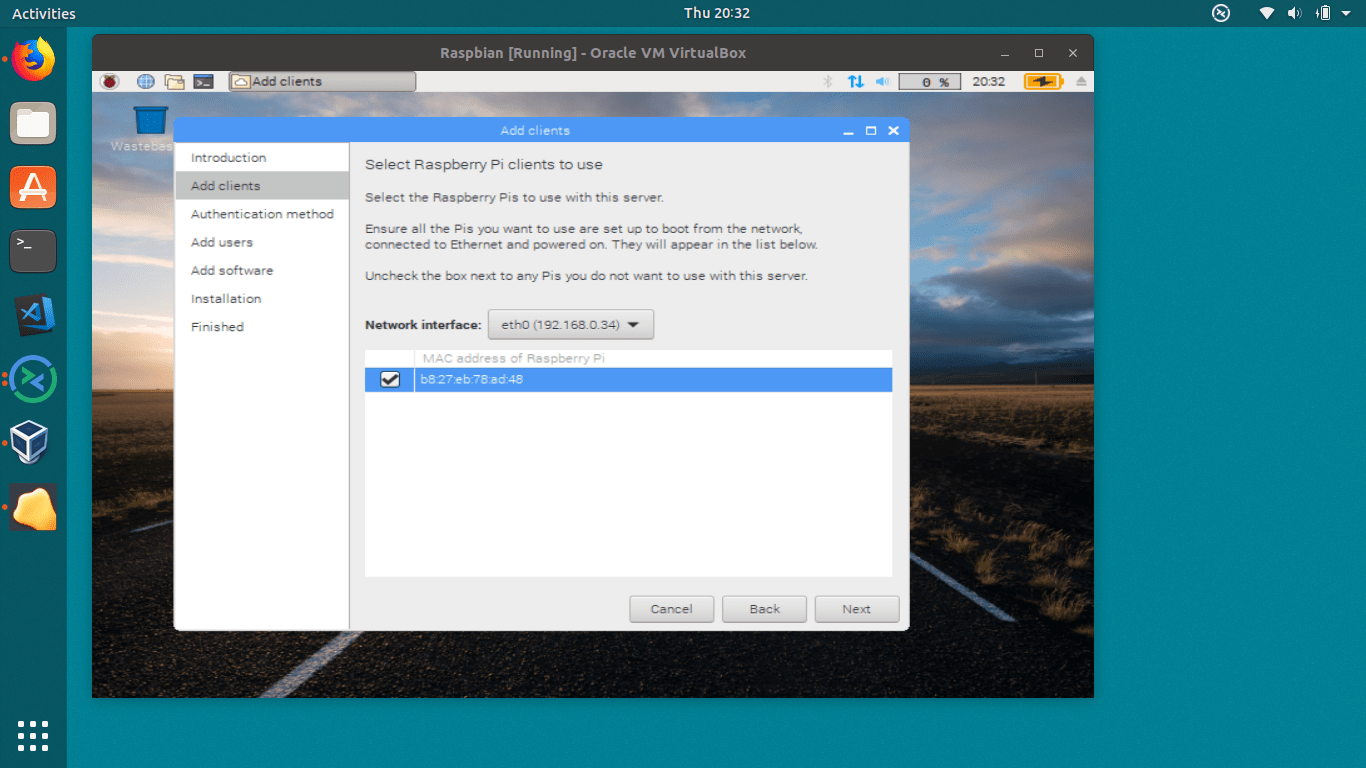Click the eject icon in Raspbian panel

(1080, 81)
